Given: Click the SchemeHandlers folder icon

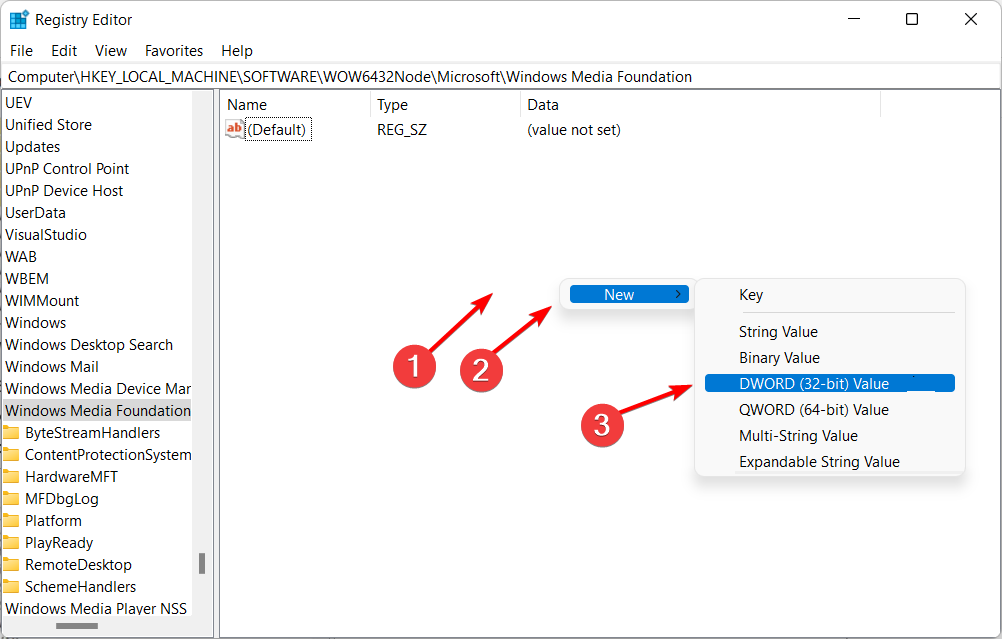Looking at the screenshot, I should [11, 587].
